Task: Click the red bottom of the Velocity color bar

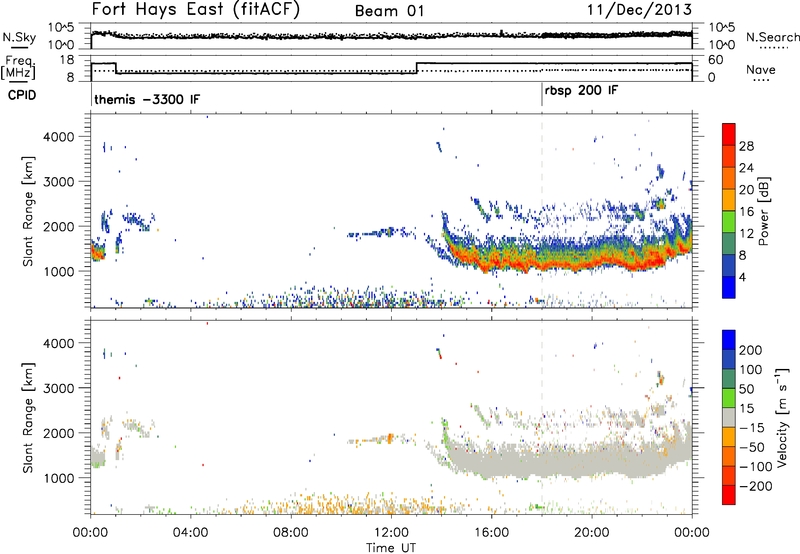Action: pos(729,495)
